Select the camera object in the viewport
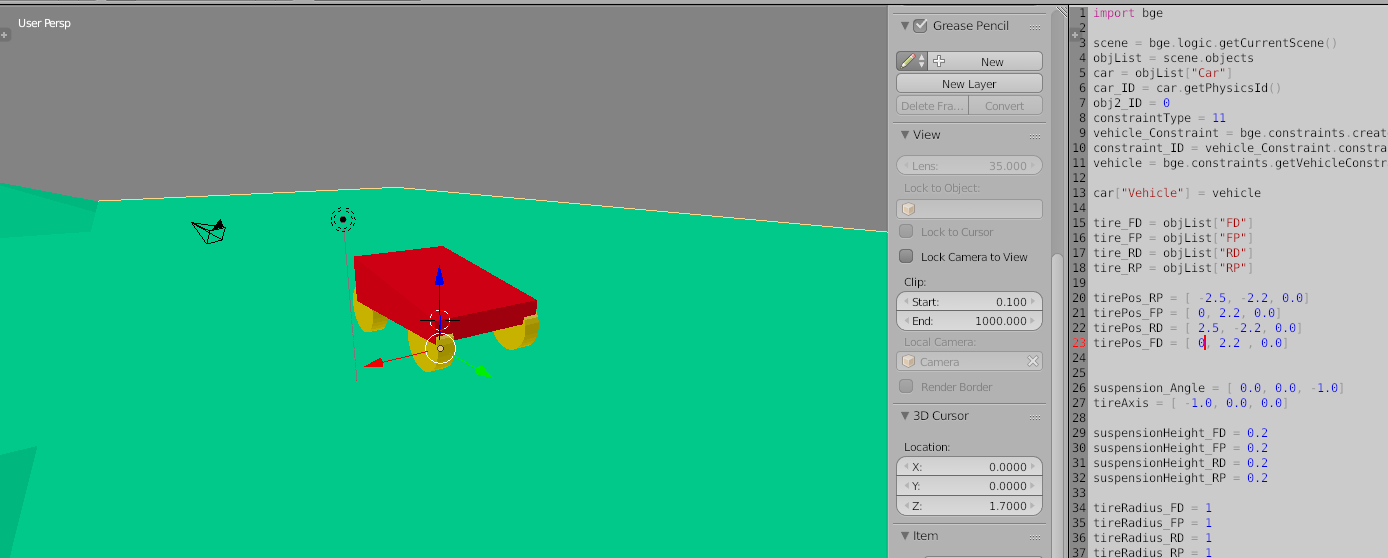The image size is (1388, 558). (209, 232)
